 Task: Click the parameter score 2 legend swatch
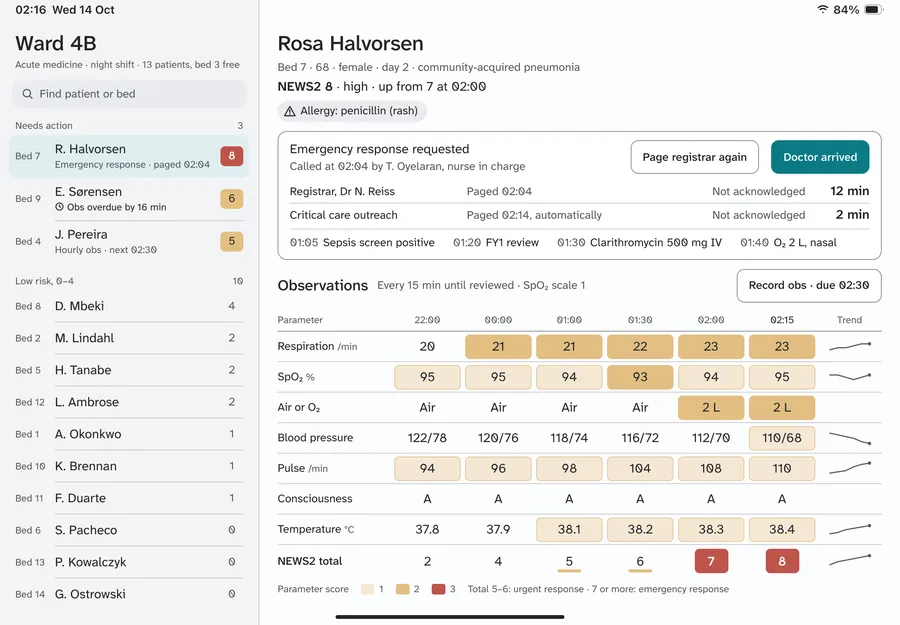[403, 589]
